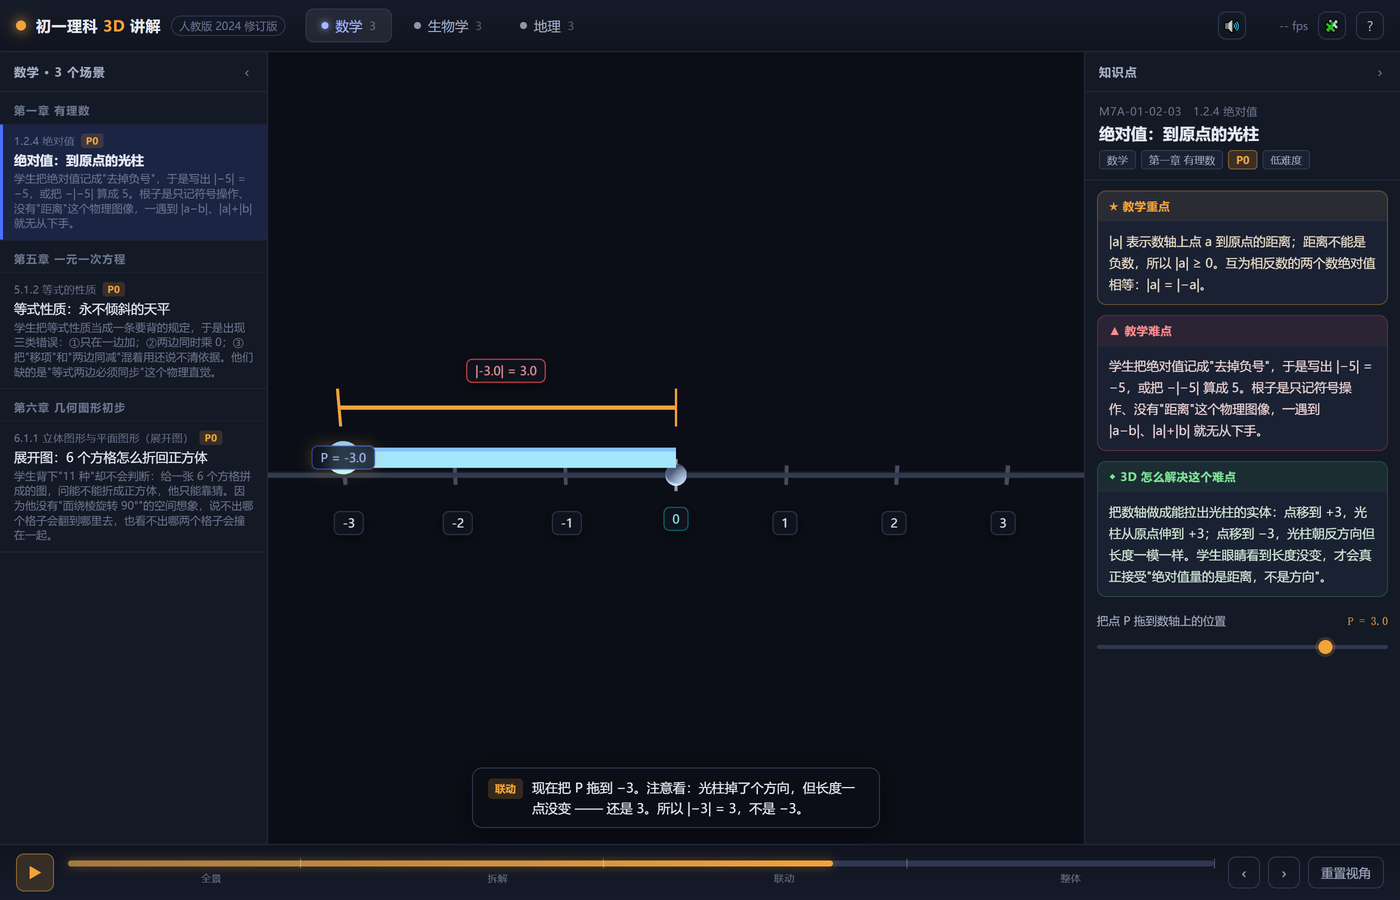The width and height of the screenshot is (1400, 900).
Task: Switch to the 地理 subject tab
Action: pos(546,26)
